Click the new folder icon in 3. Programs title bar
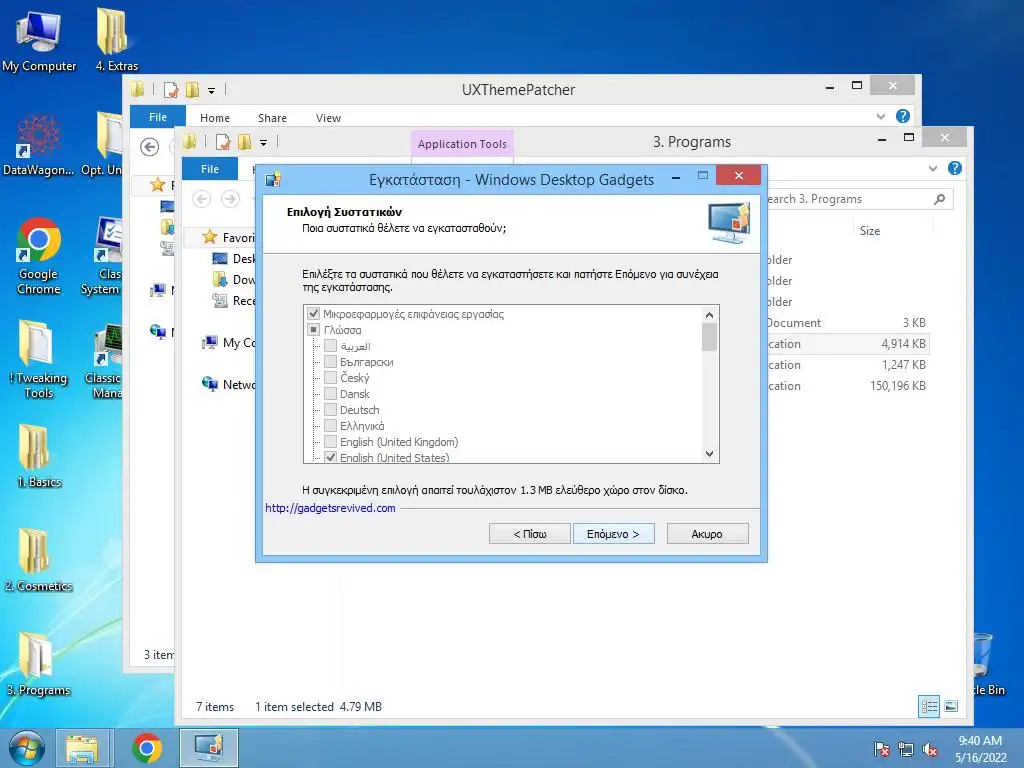 (x=244, y=142)
